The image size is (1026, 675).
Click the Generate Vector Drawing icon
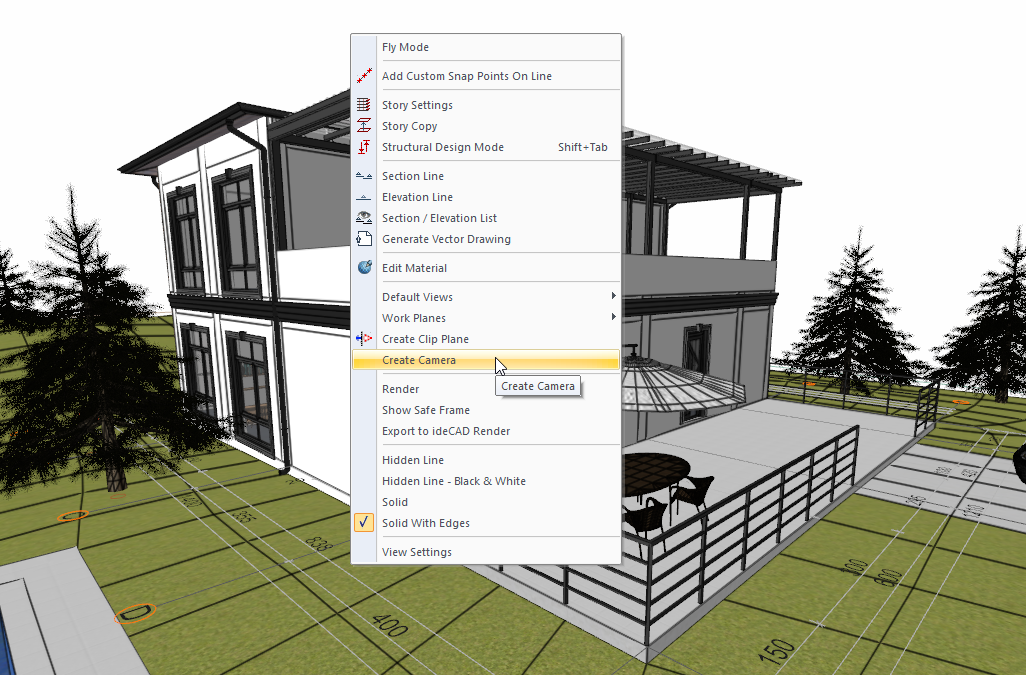[364, 239]
